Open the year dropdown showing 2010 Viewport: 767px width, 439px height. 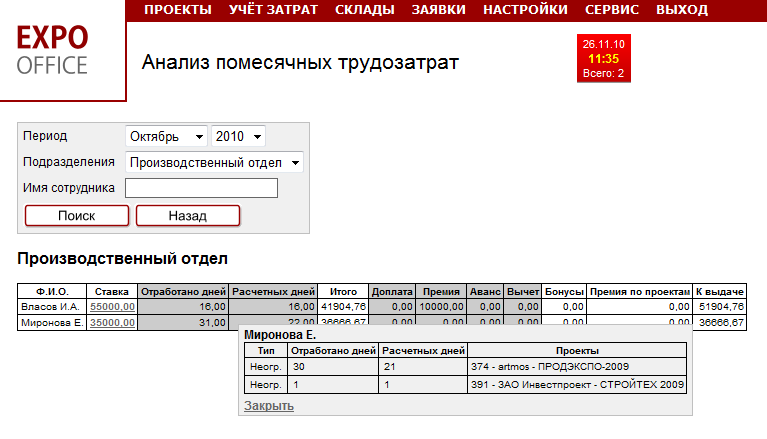[x=238, y=136]
